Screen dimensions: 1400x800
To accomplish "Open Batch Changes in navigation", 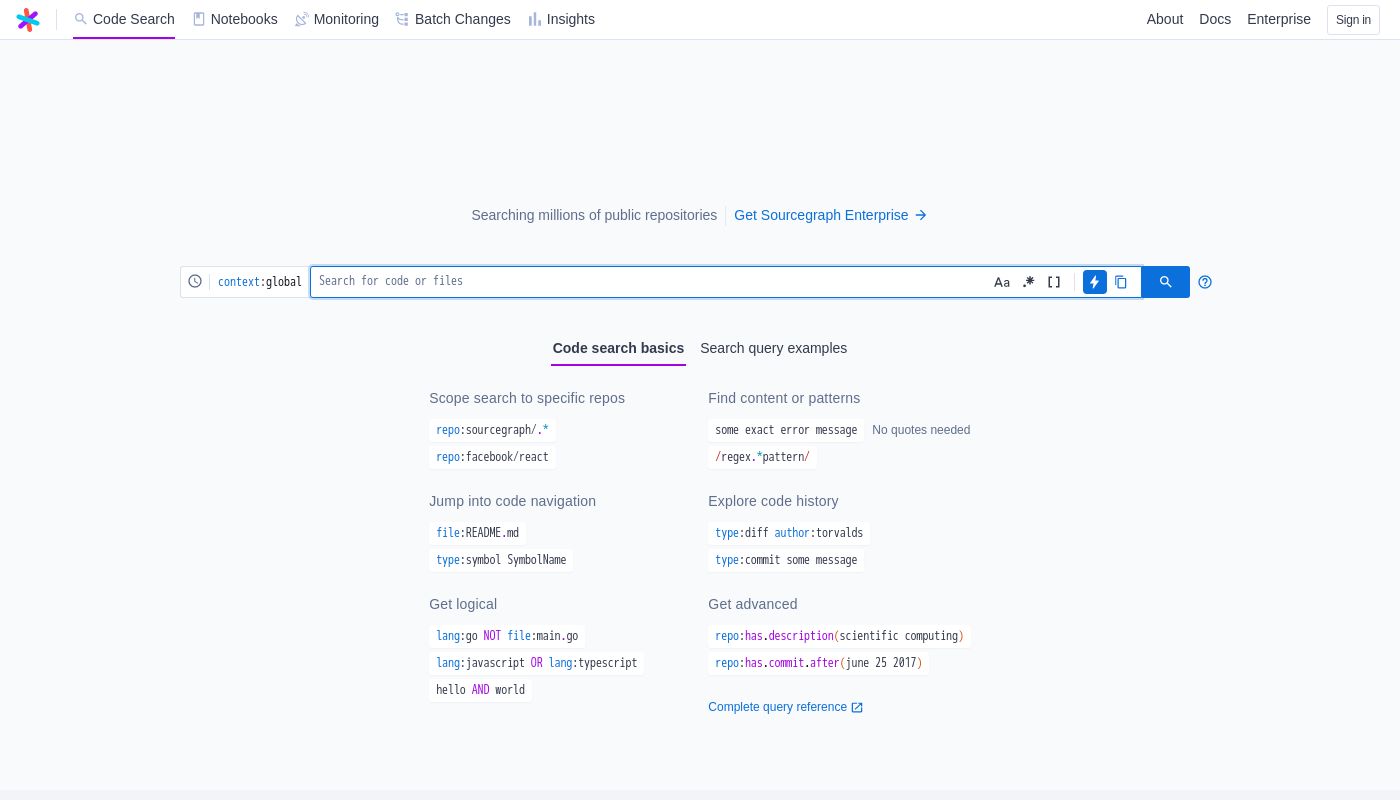I will pyautogui.click(x=453, y=19).
